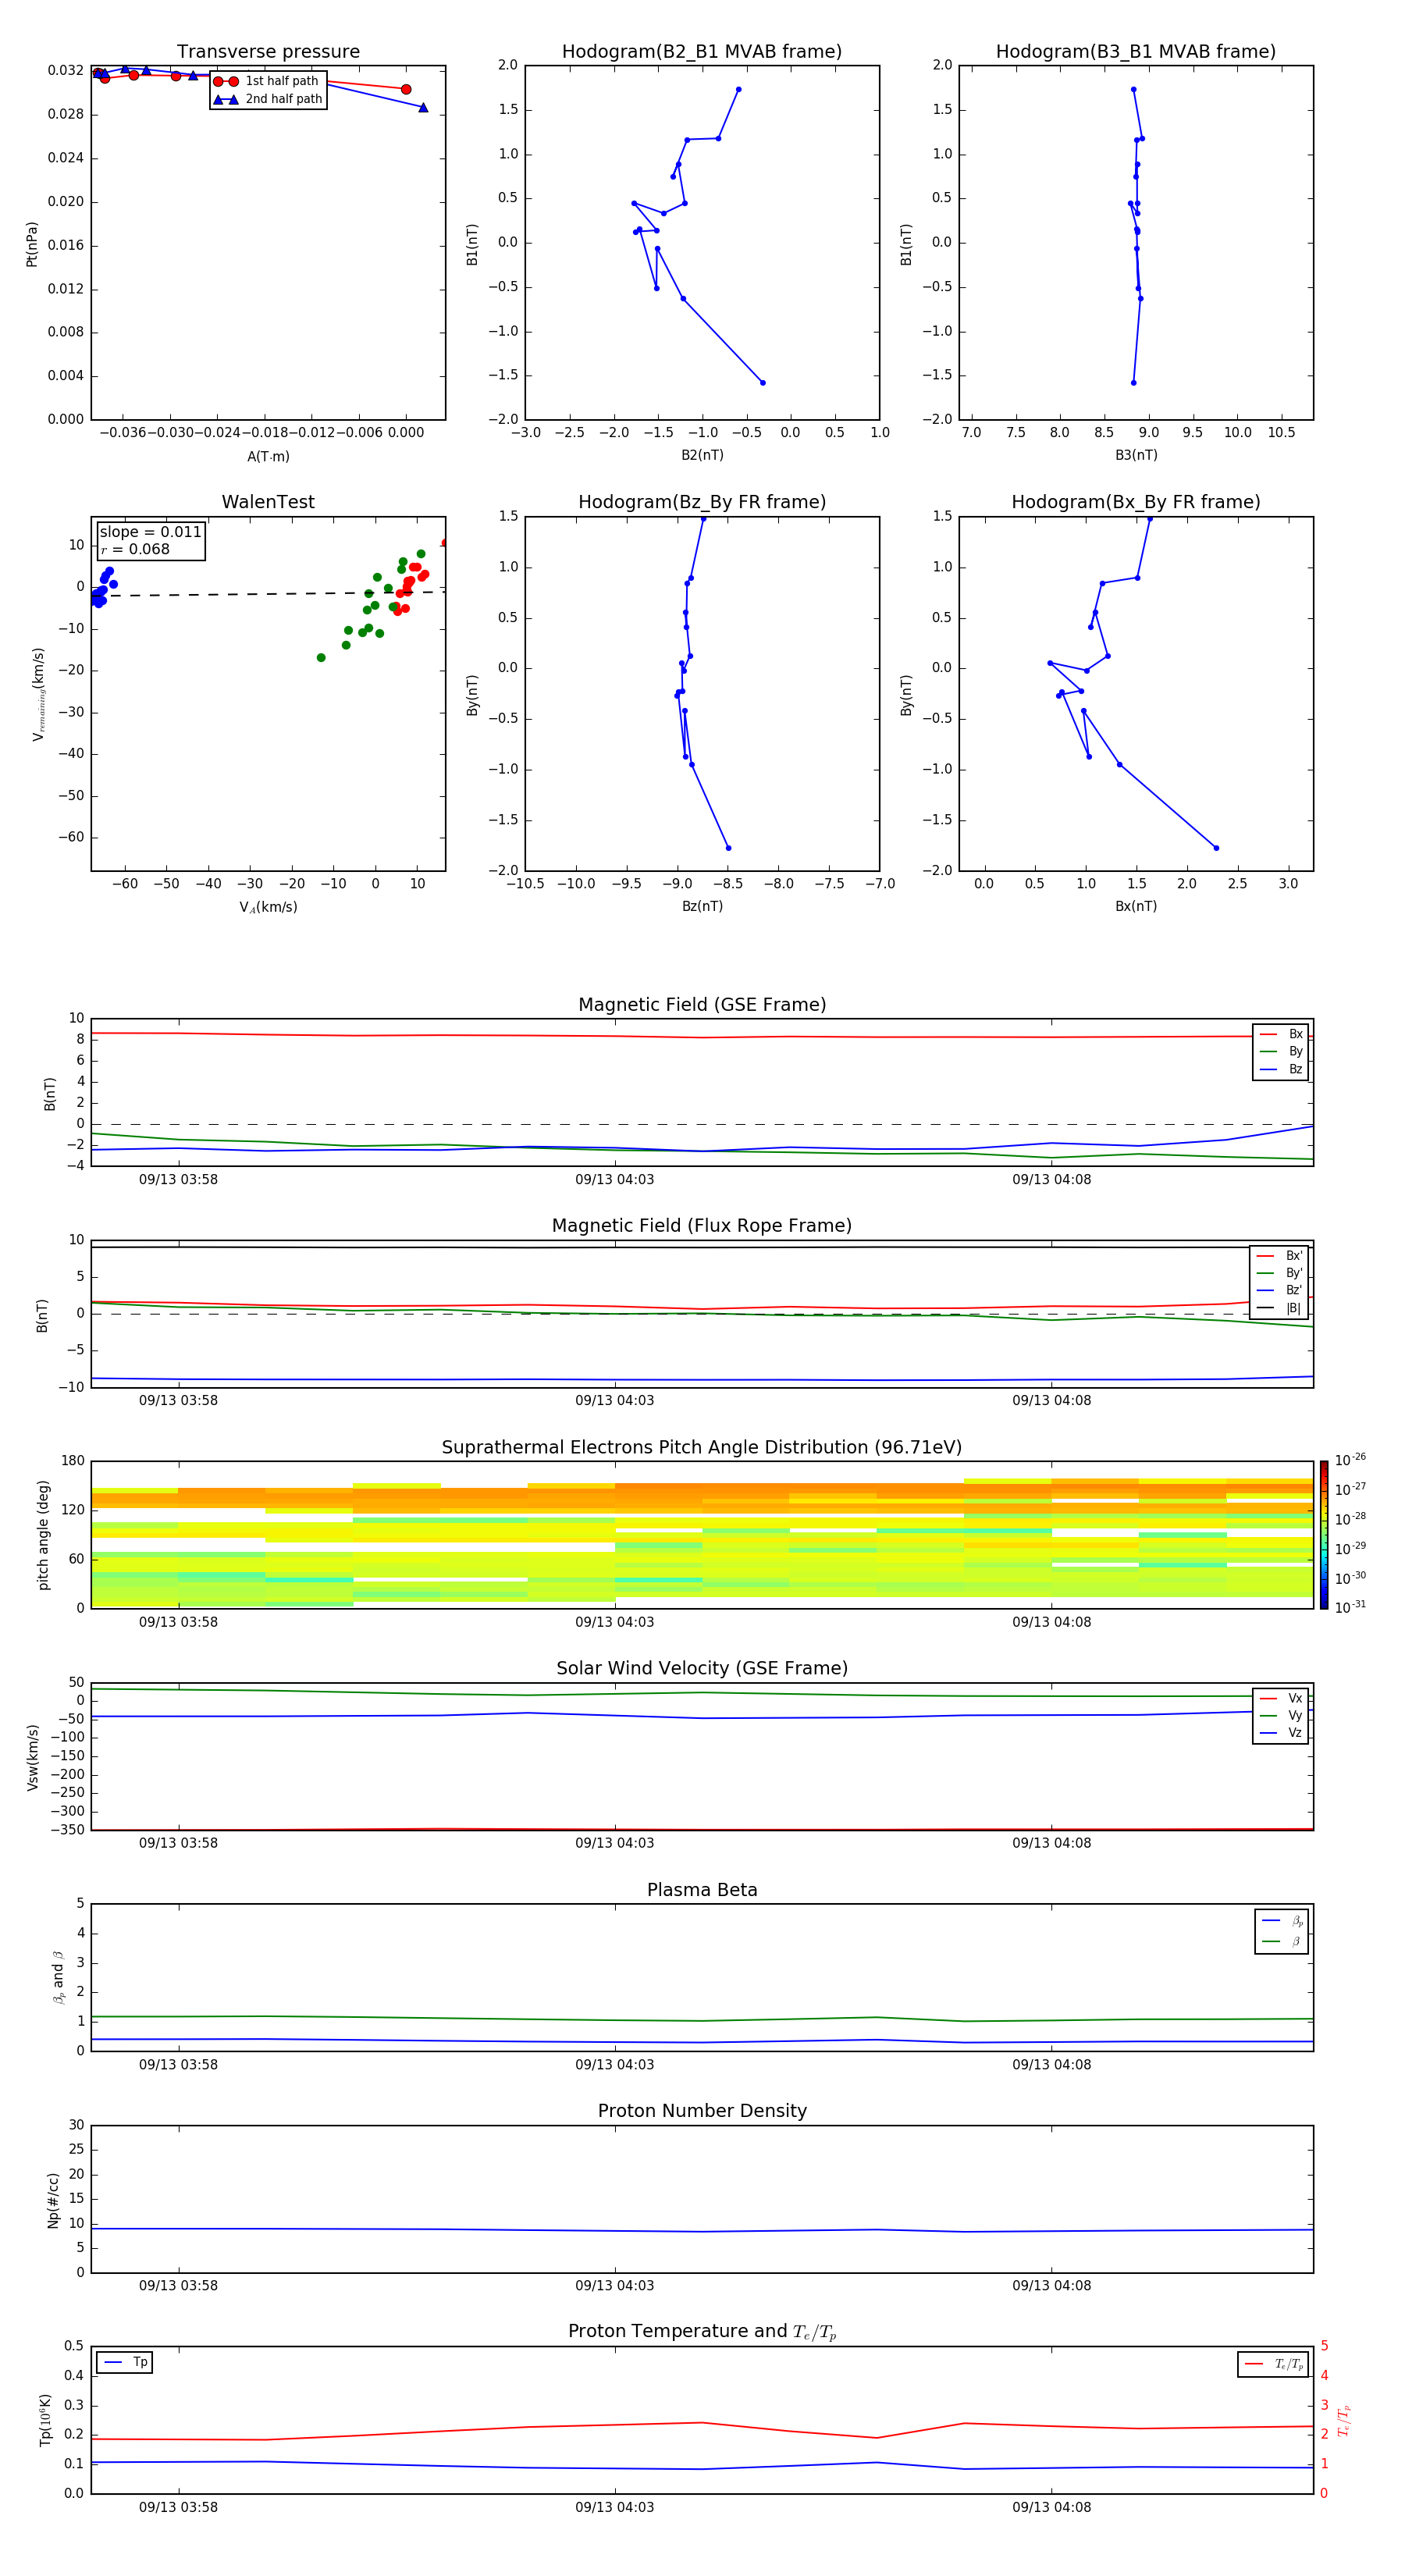This screenshot has height=2576, width=1405.
Task: Click the "Tp" legend entry
Action: coord(125,2362)
